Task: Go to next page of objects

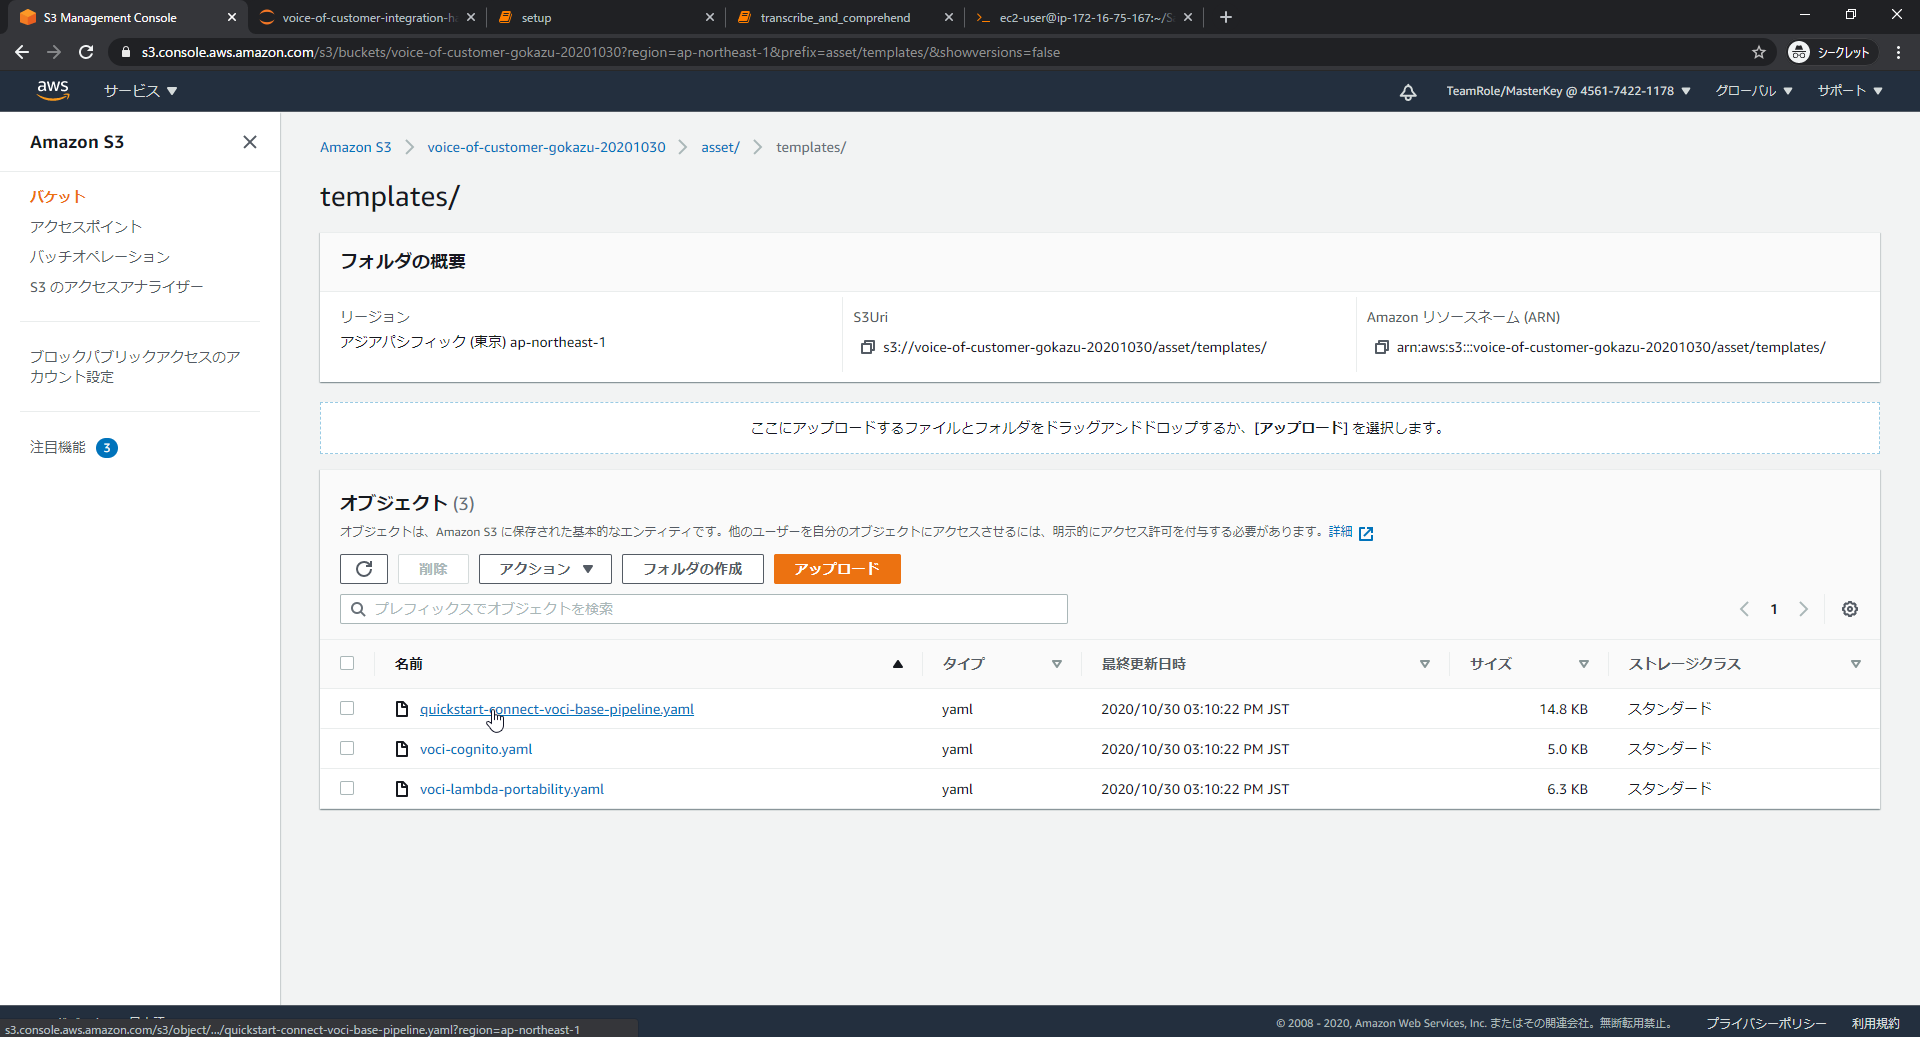Action: pos(1804,609)
